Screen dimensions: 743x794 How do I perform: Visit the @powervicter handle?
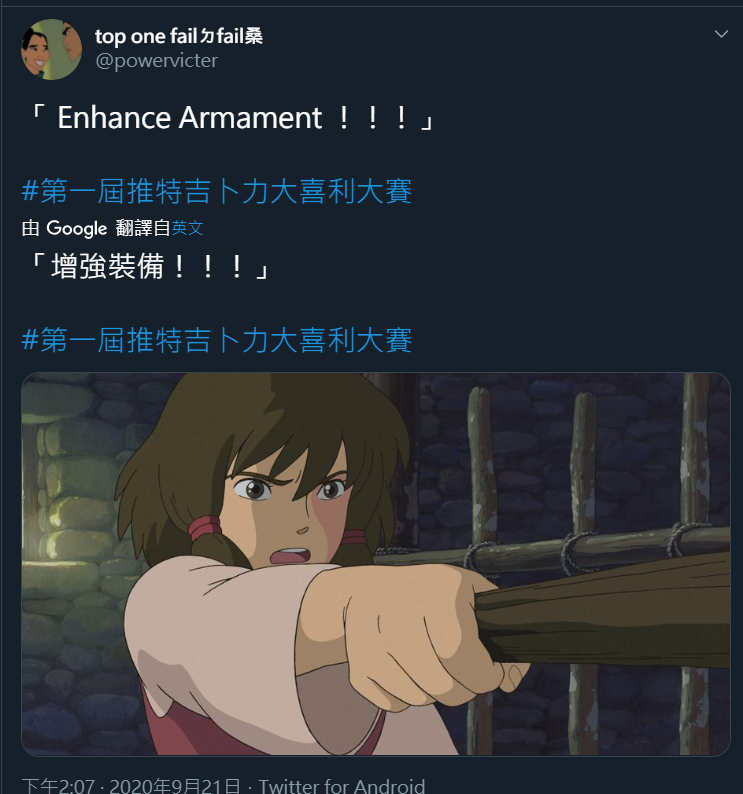(157, 61)
